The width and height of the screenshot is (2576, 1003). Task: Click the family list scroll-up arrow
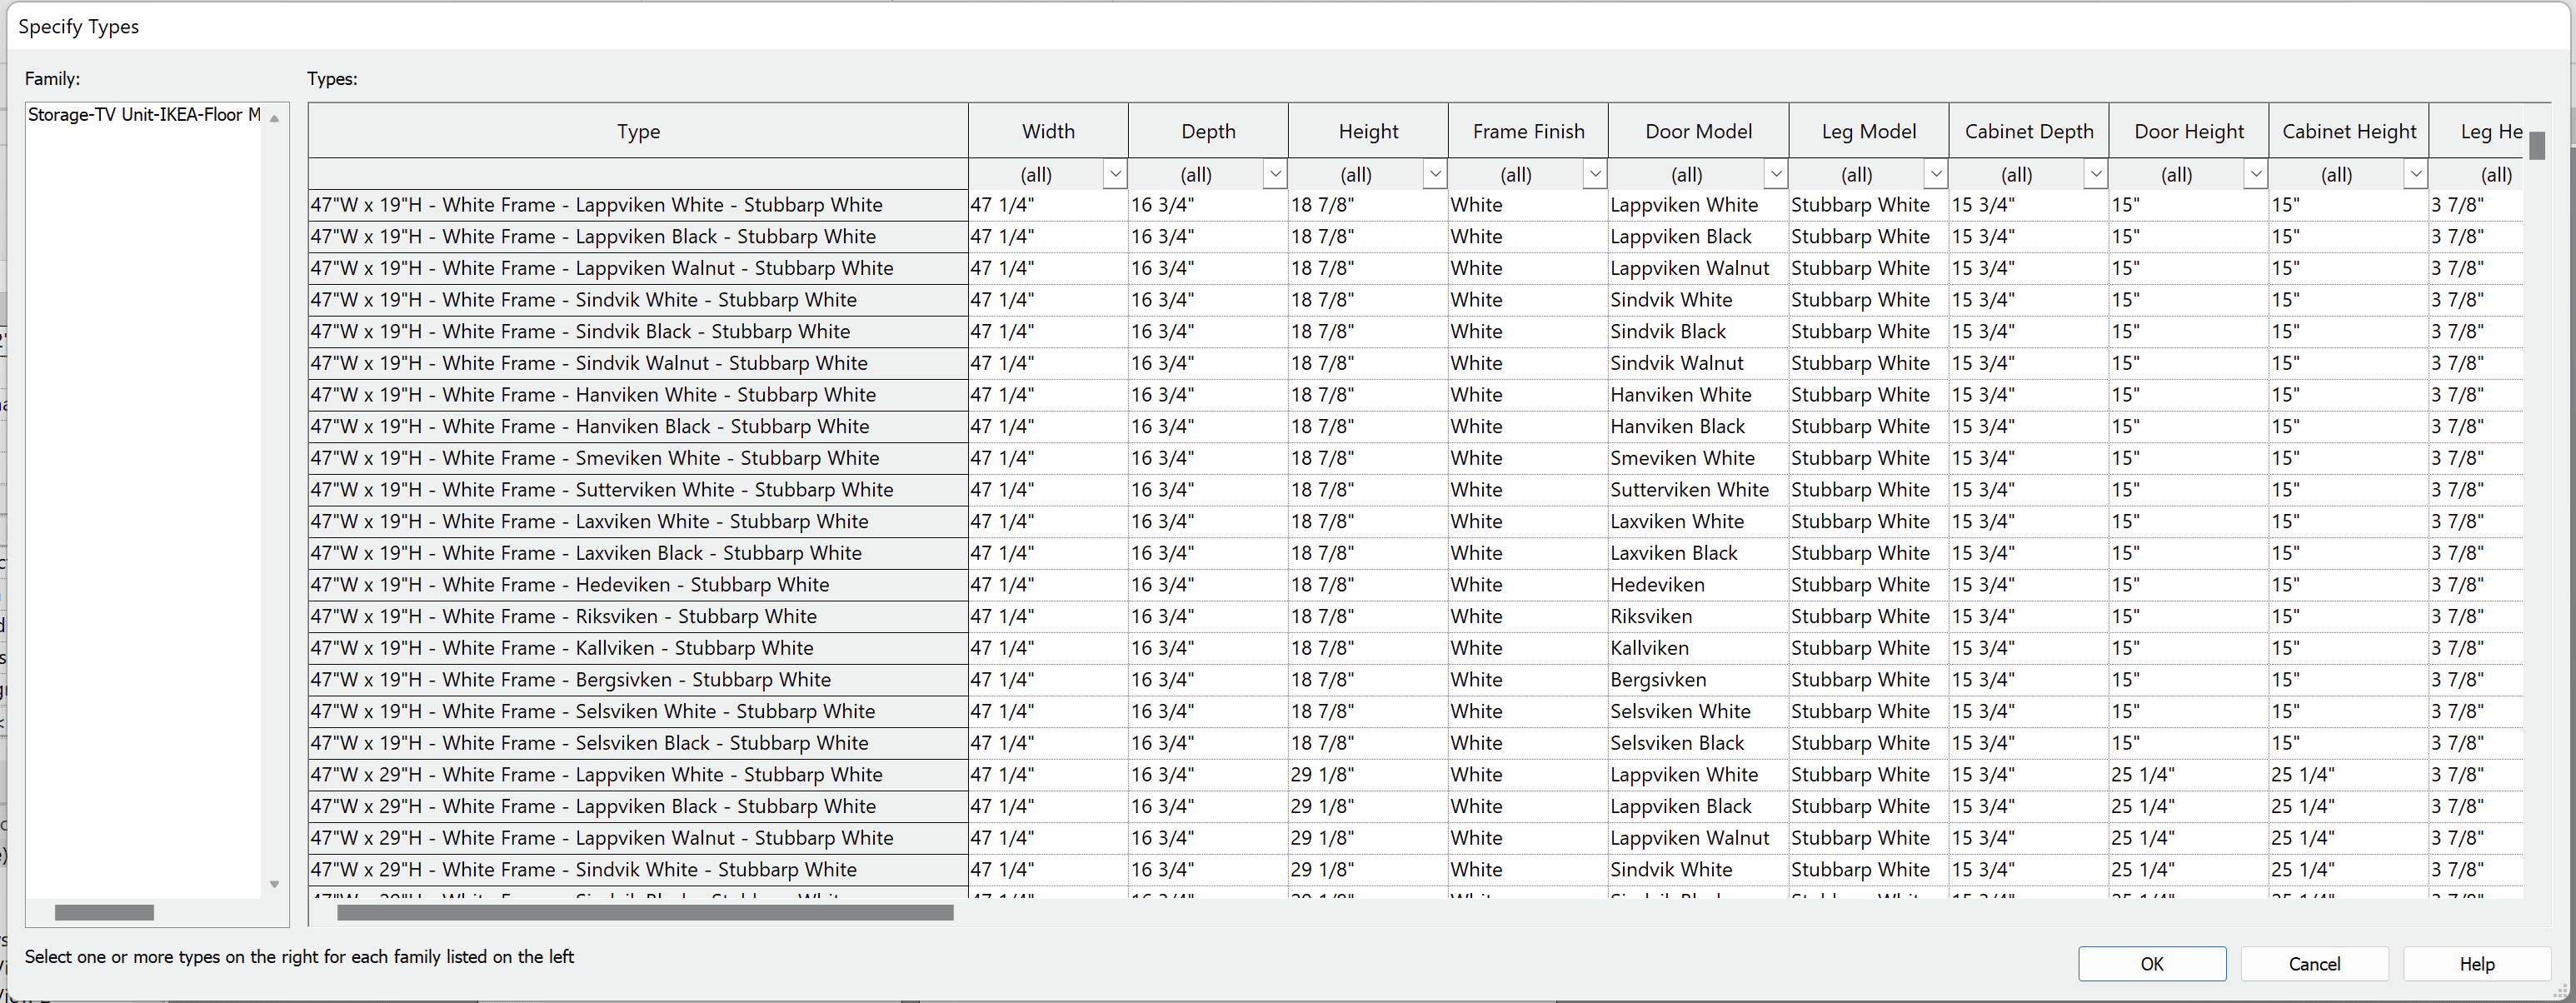275,116
